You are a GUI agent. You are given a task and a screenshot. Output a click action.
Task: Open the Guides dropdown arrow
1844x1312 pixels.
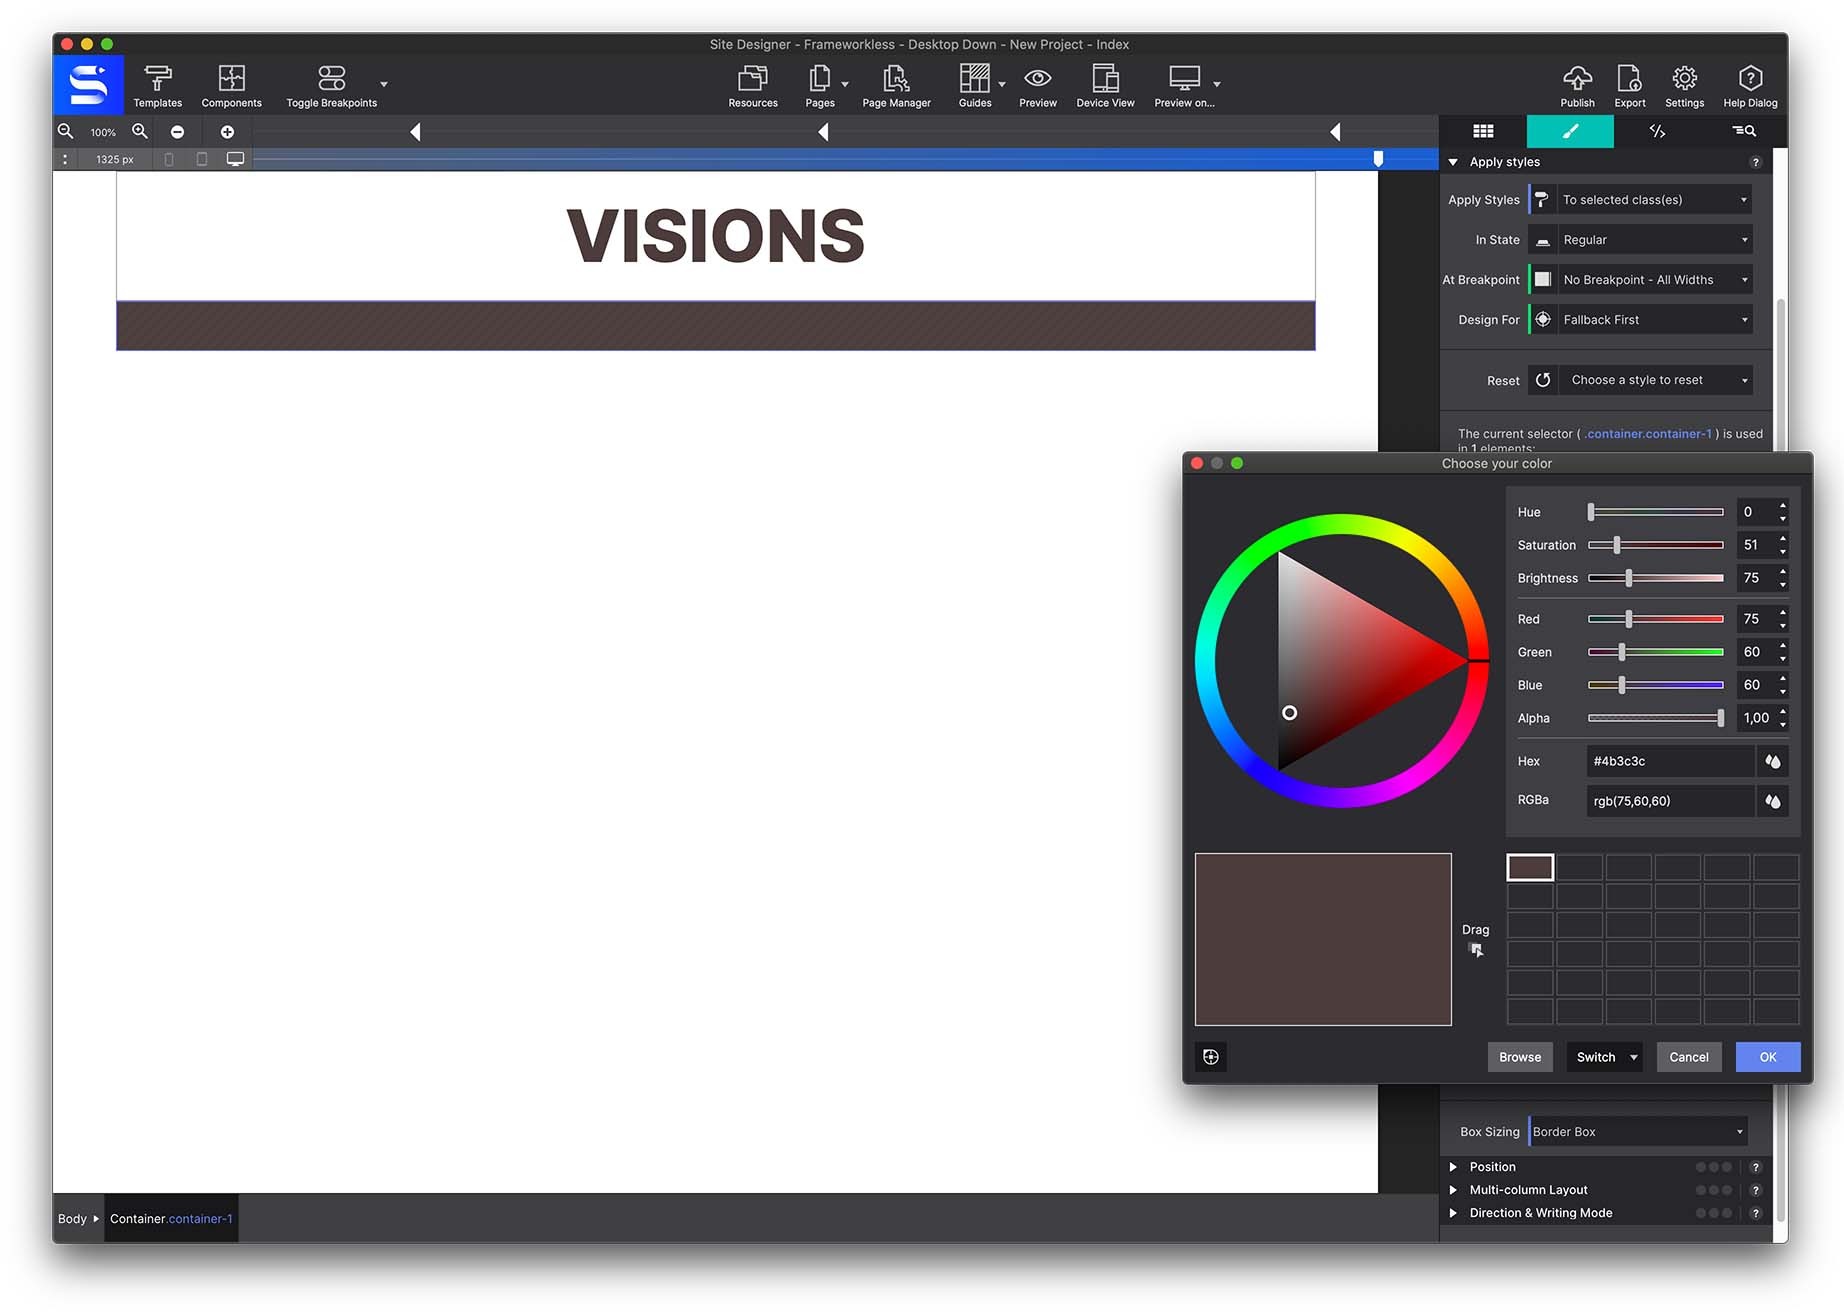click(x=1002, y=84)
